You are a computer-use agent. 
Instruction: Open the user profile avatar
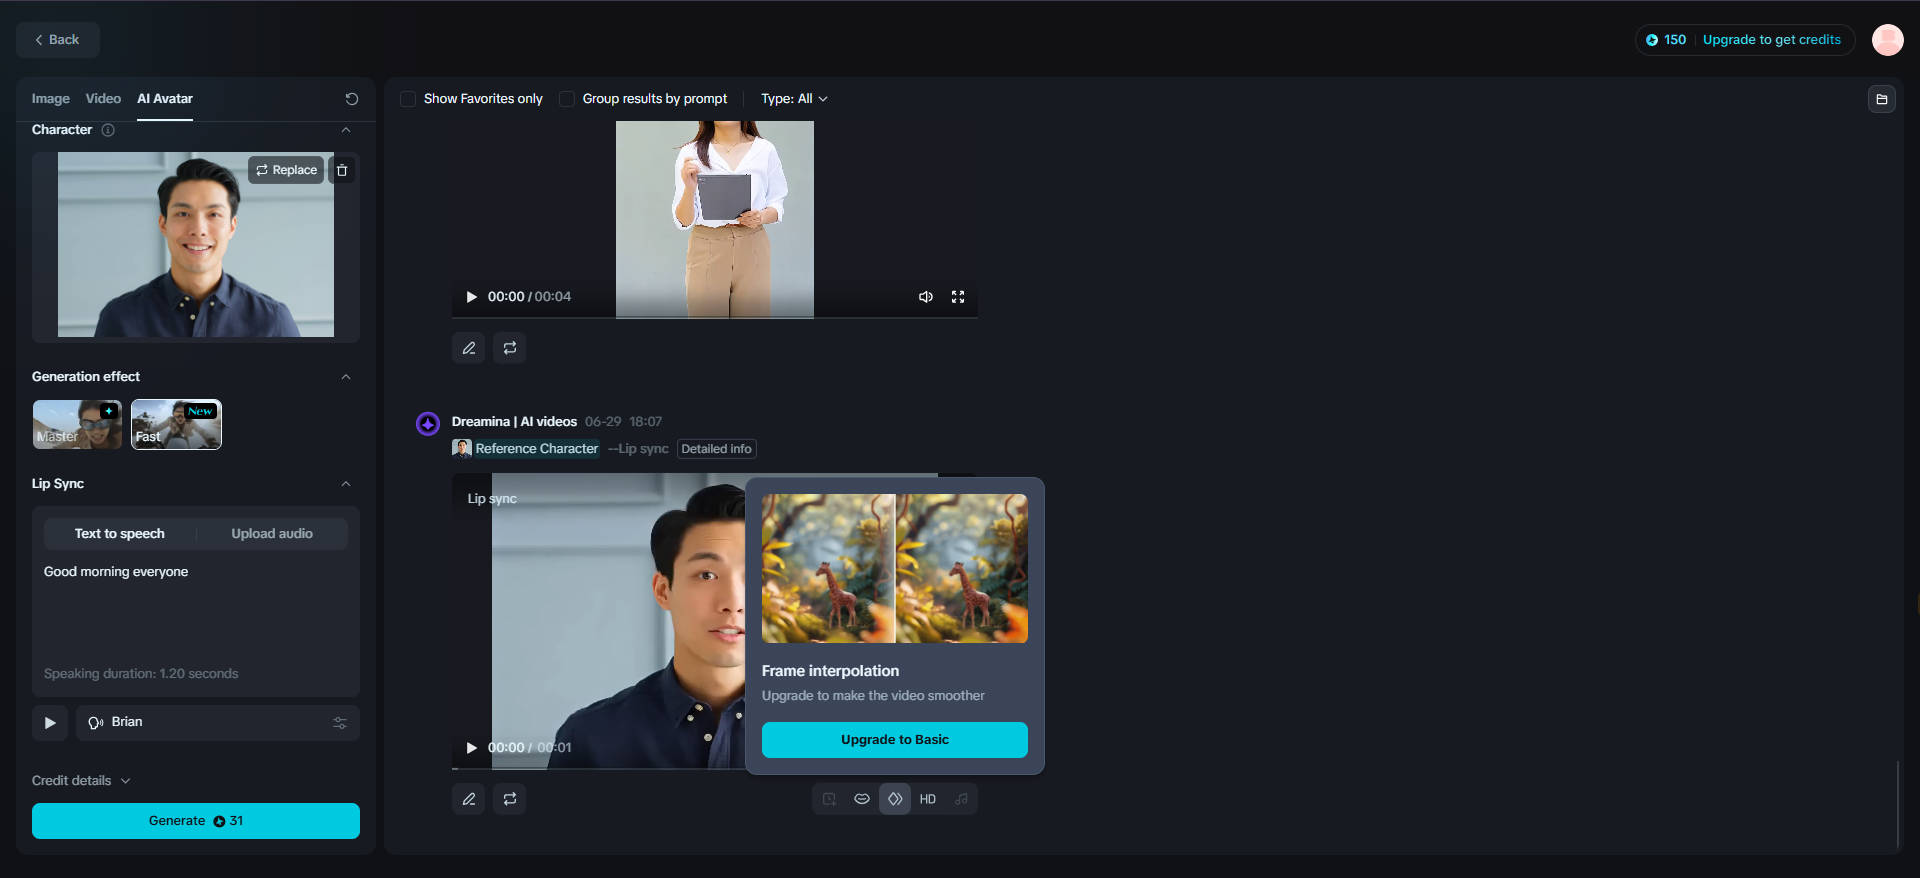coord(1888,40)
